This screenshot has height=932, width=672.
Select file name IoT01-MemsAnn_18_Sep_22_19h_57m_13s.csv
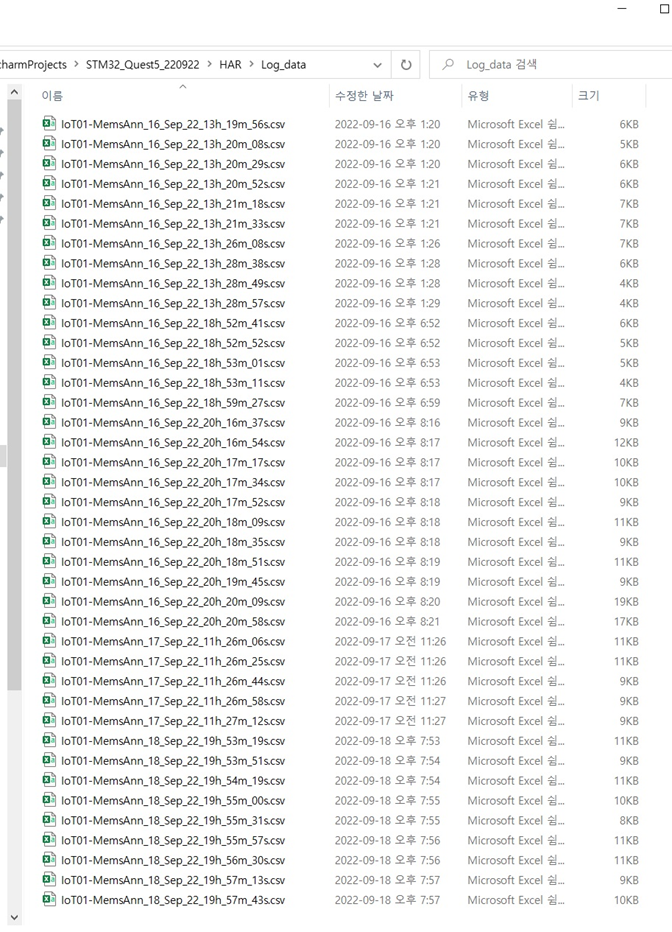[173, 881]
